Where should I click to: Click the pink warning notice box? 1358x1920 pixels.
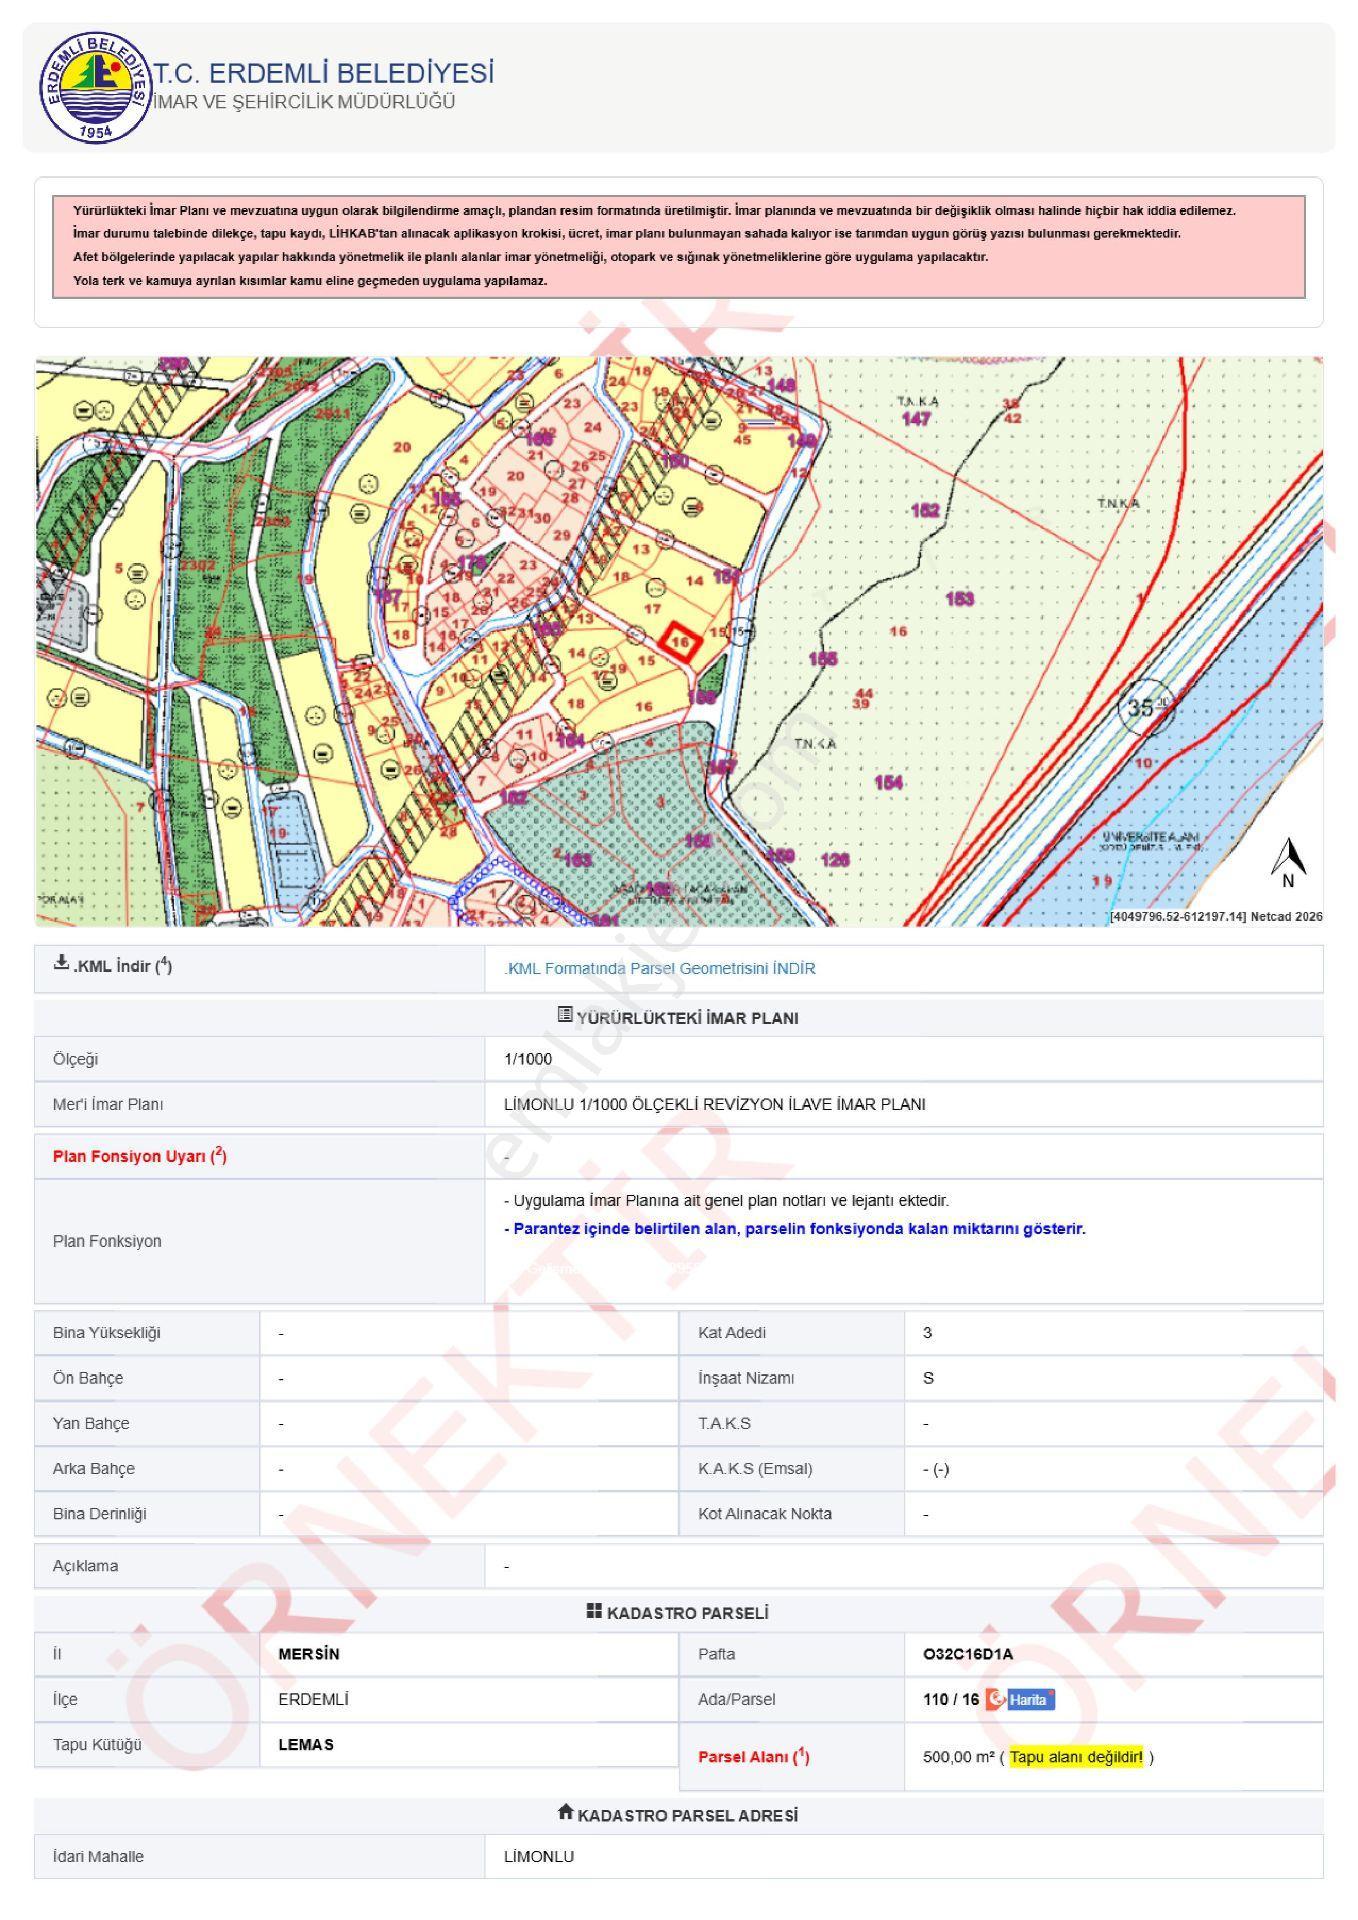click(679, 246)
